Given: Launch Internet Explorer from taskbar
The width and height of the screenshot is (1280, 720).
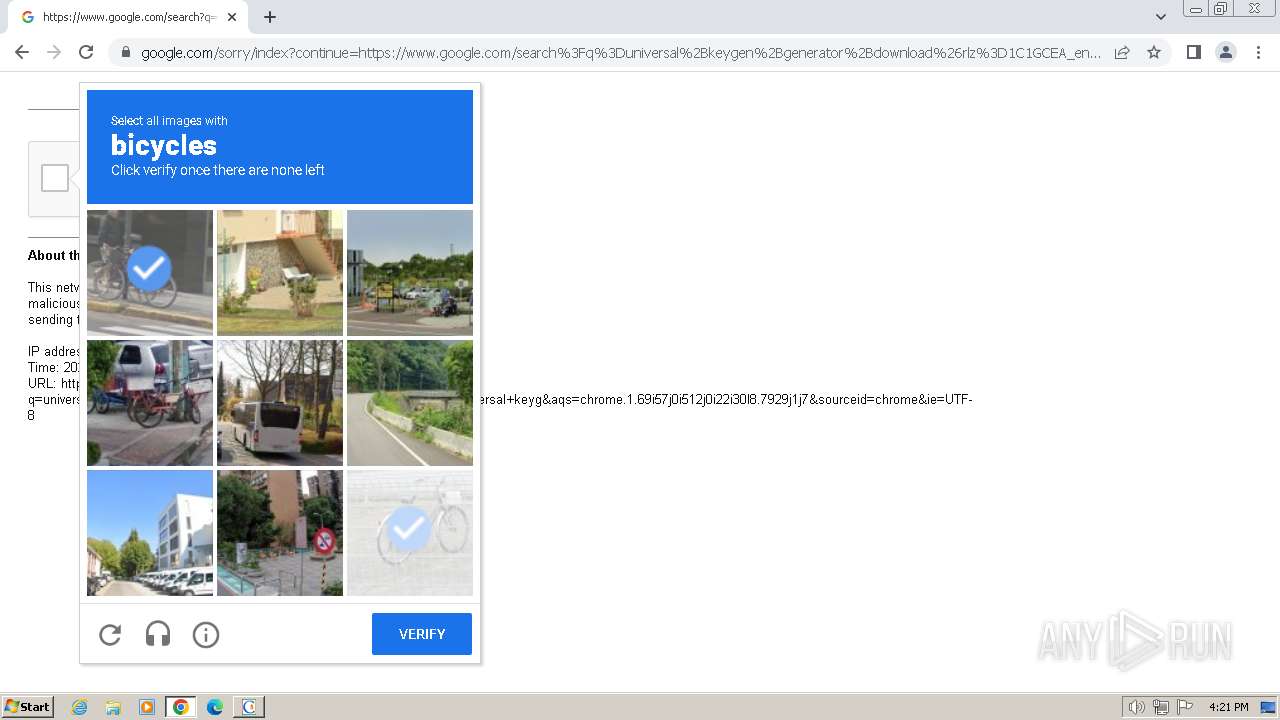Looking at the screenshot, I should 80,707.
